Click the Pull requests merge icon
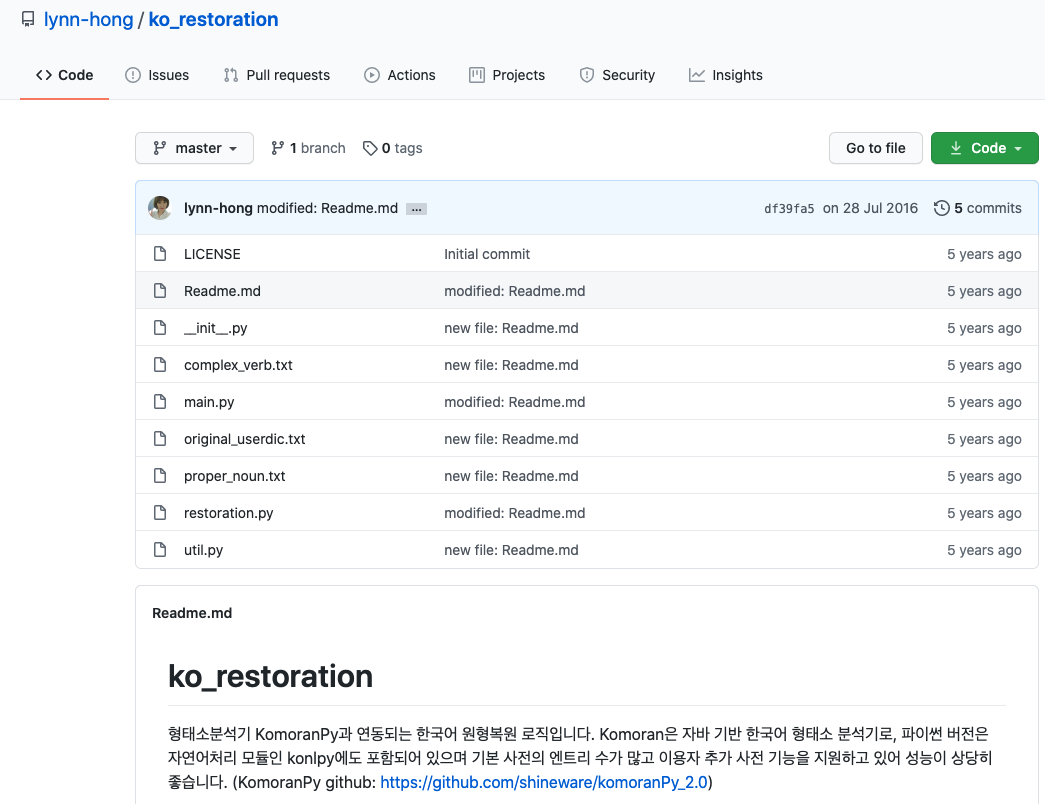Screen dimensions: 1045x804 point(231,75)
